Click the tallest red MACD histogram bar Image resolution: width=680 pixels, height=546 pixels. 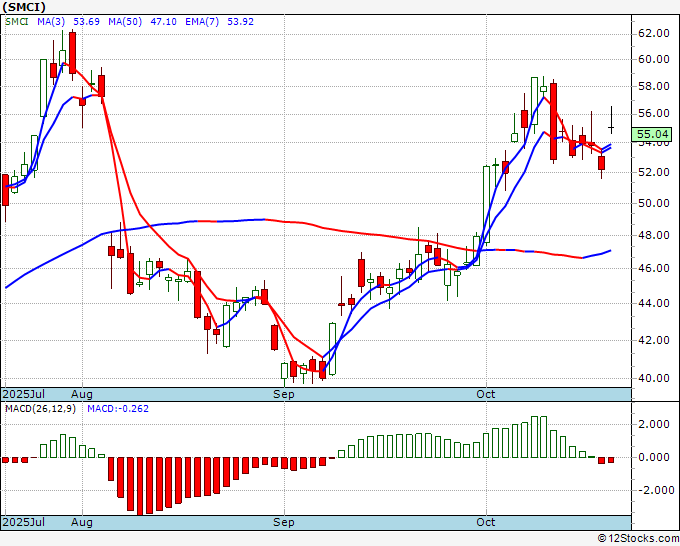tap(140, 486)
